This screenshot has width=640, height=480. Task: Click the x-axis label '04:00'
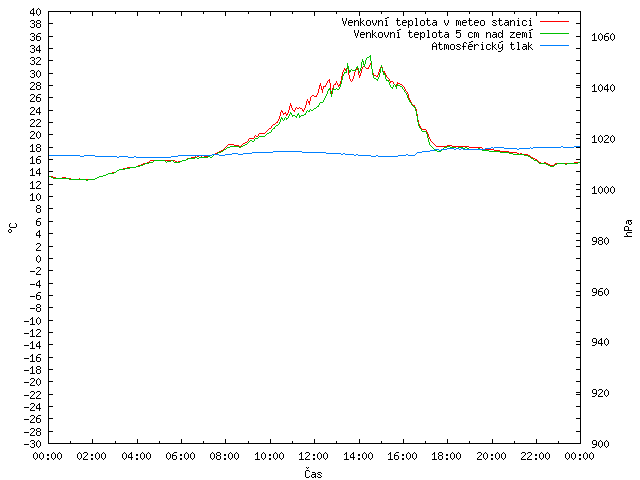(x=136, y=456)
